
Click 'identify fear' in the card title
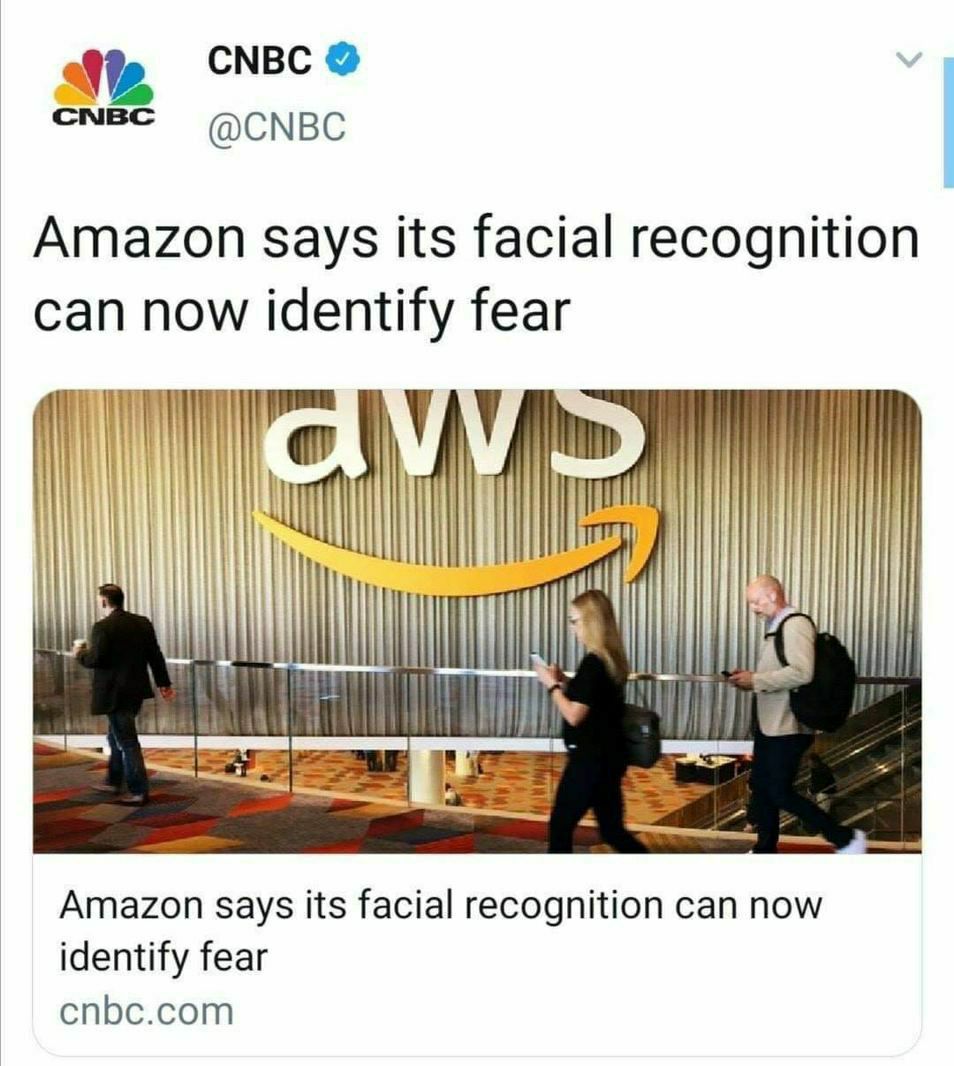[x=163, y=957]
